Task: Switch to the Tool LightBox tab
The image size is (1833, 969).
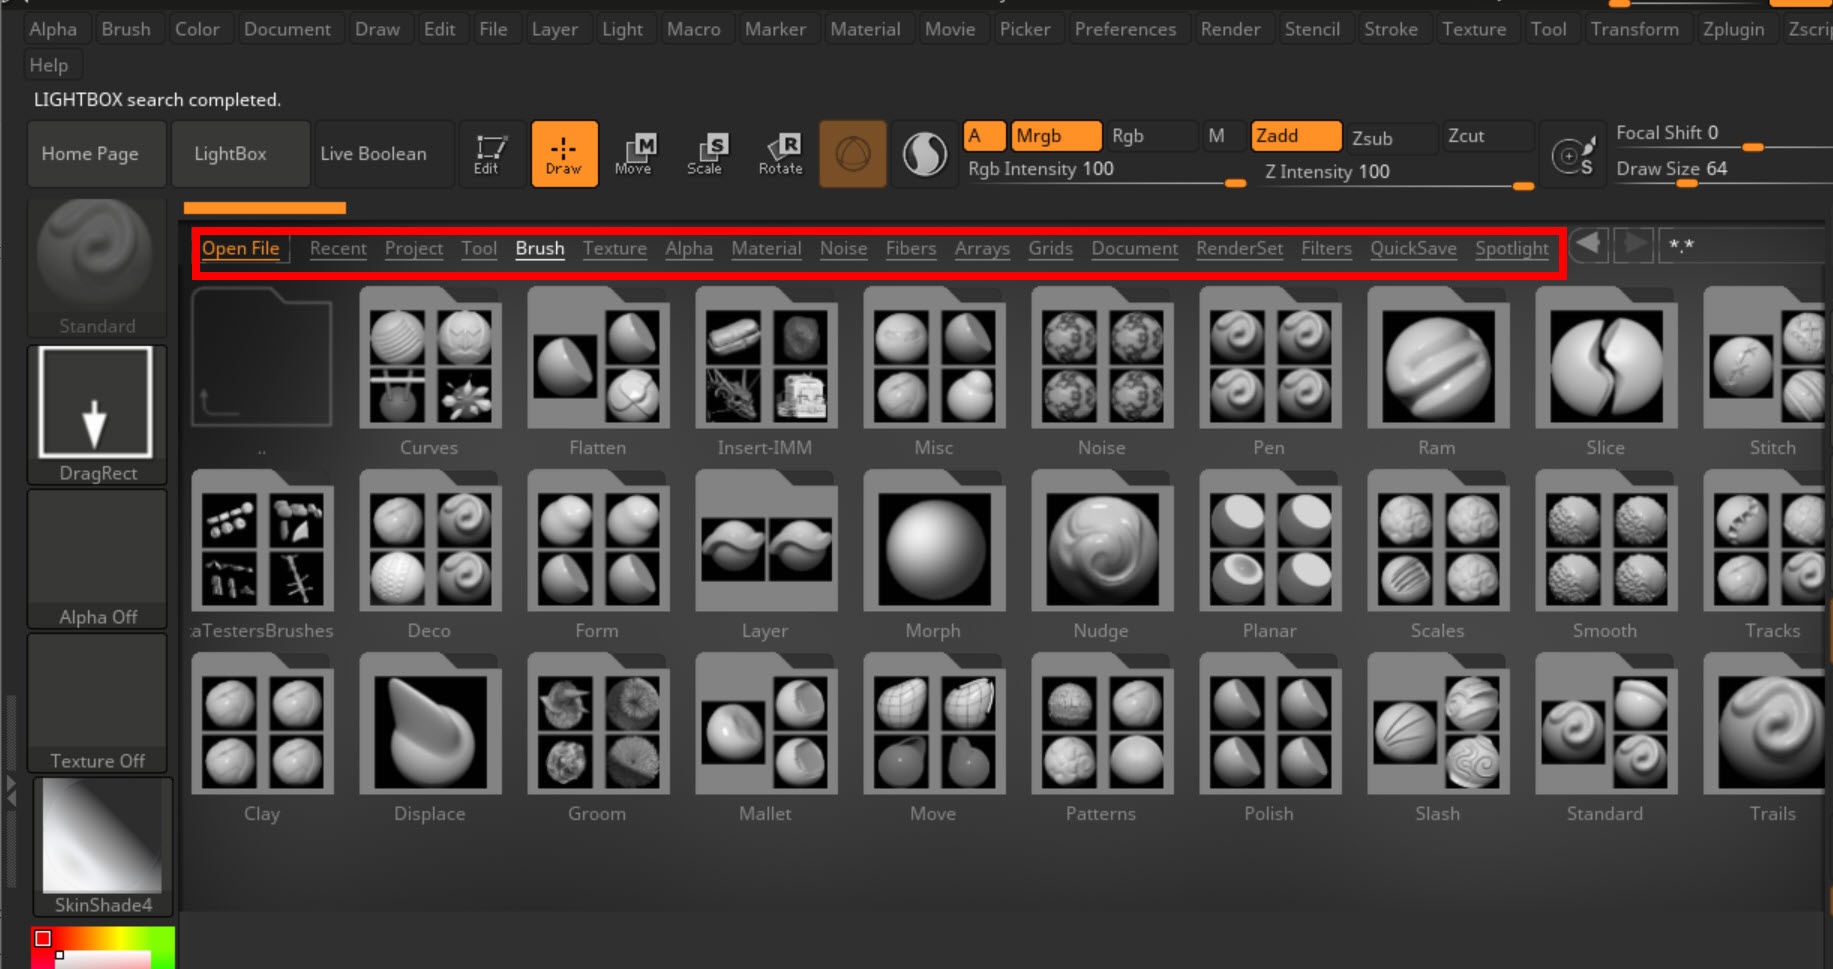Action: [x=479, y=248]
